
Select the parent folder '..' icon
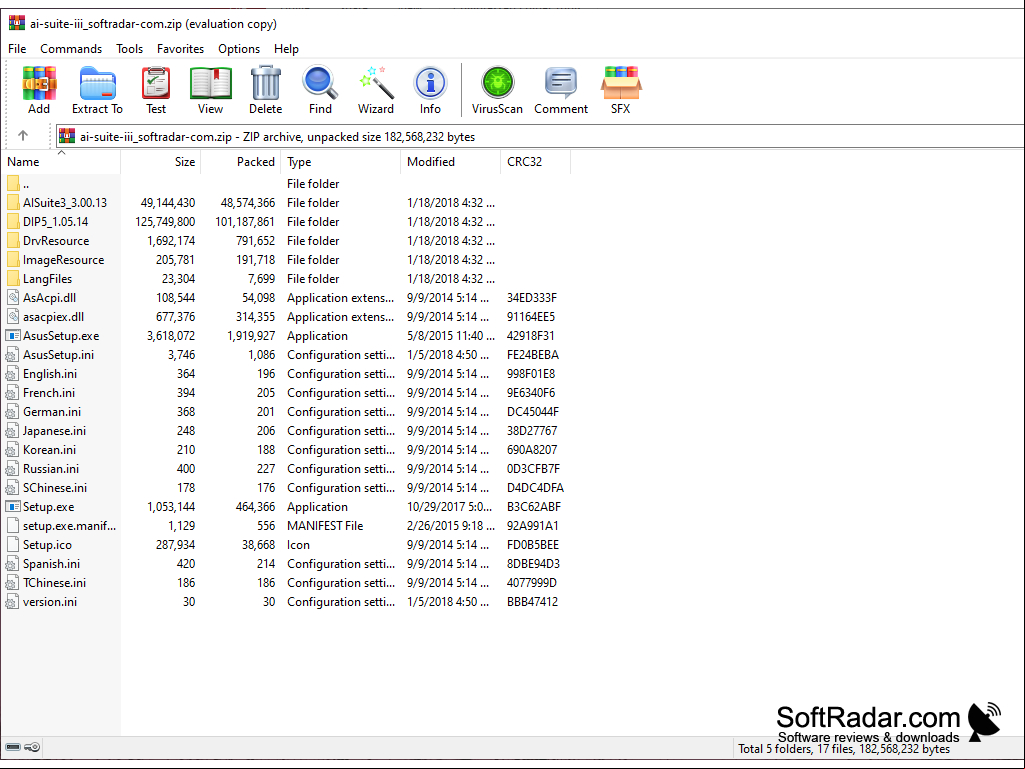(x=12, y=184)
